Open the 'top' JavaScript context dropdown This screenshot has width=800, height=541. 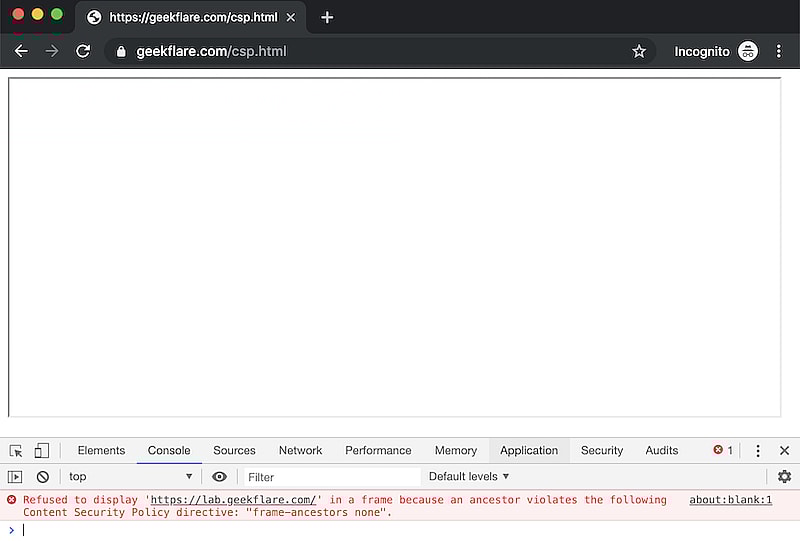coord(131,477)
